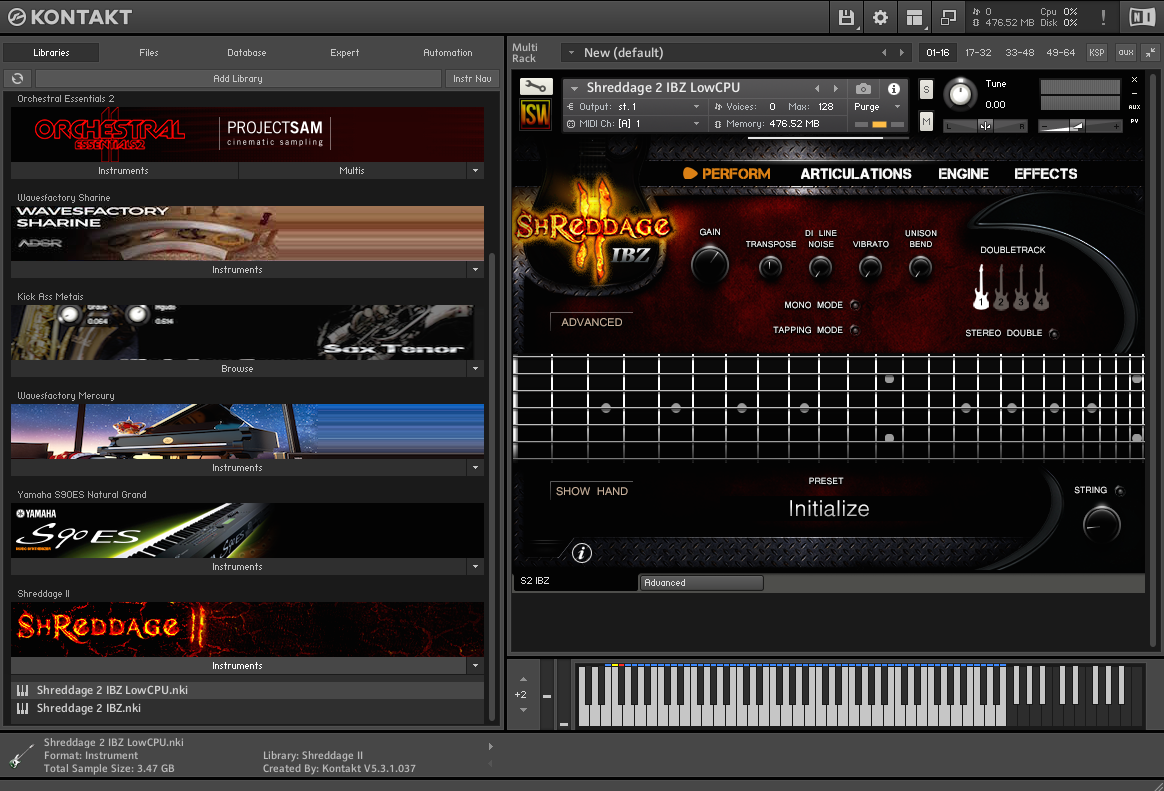Mute the Shreddage instrument
Image resolution: width=1164 pixels, height=791 pixels.
[x=926, y=122]
